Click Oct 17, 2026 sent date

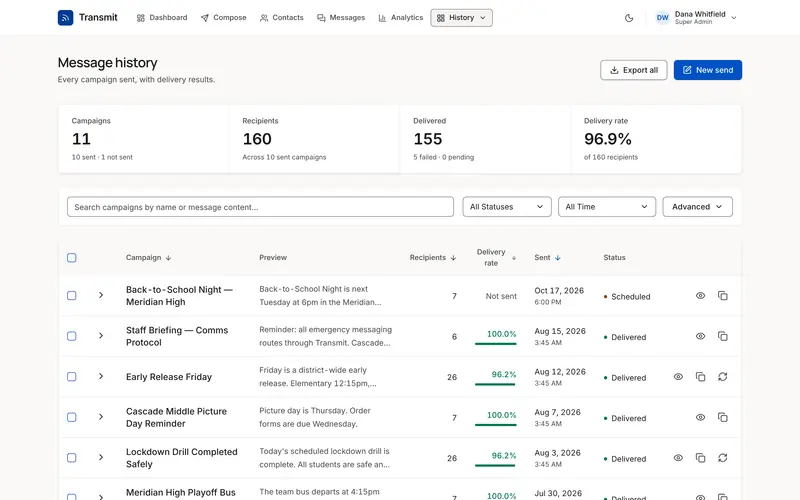click(559, 290)
